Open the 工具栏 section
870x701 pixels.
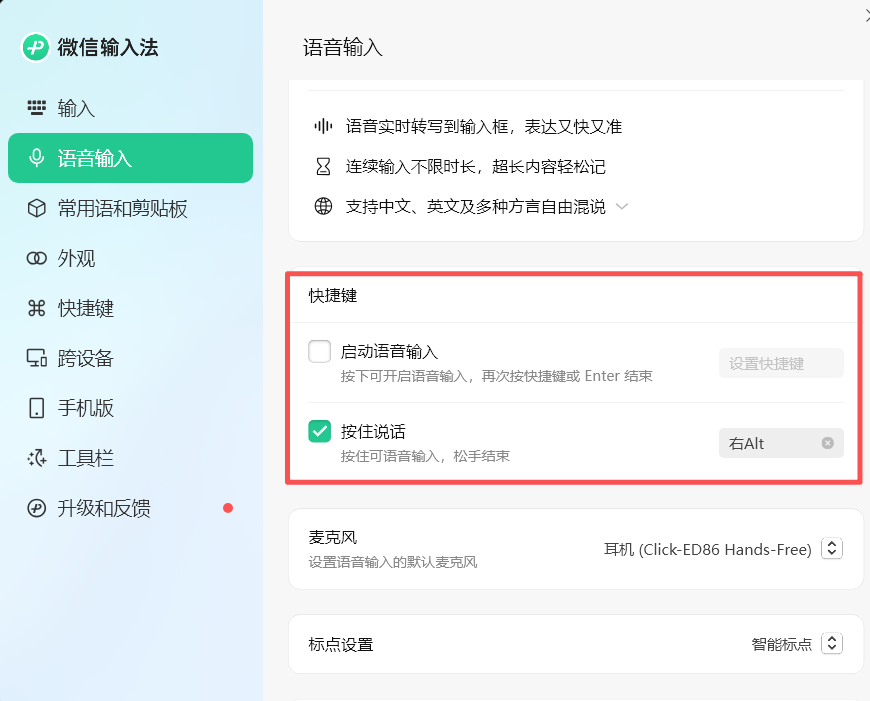(x=130, y=458)
